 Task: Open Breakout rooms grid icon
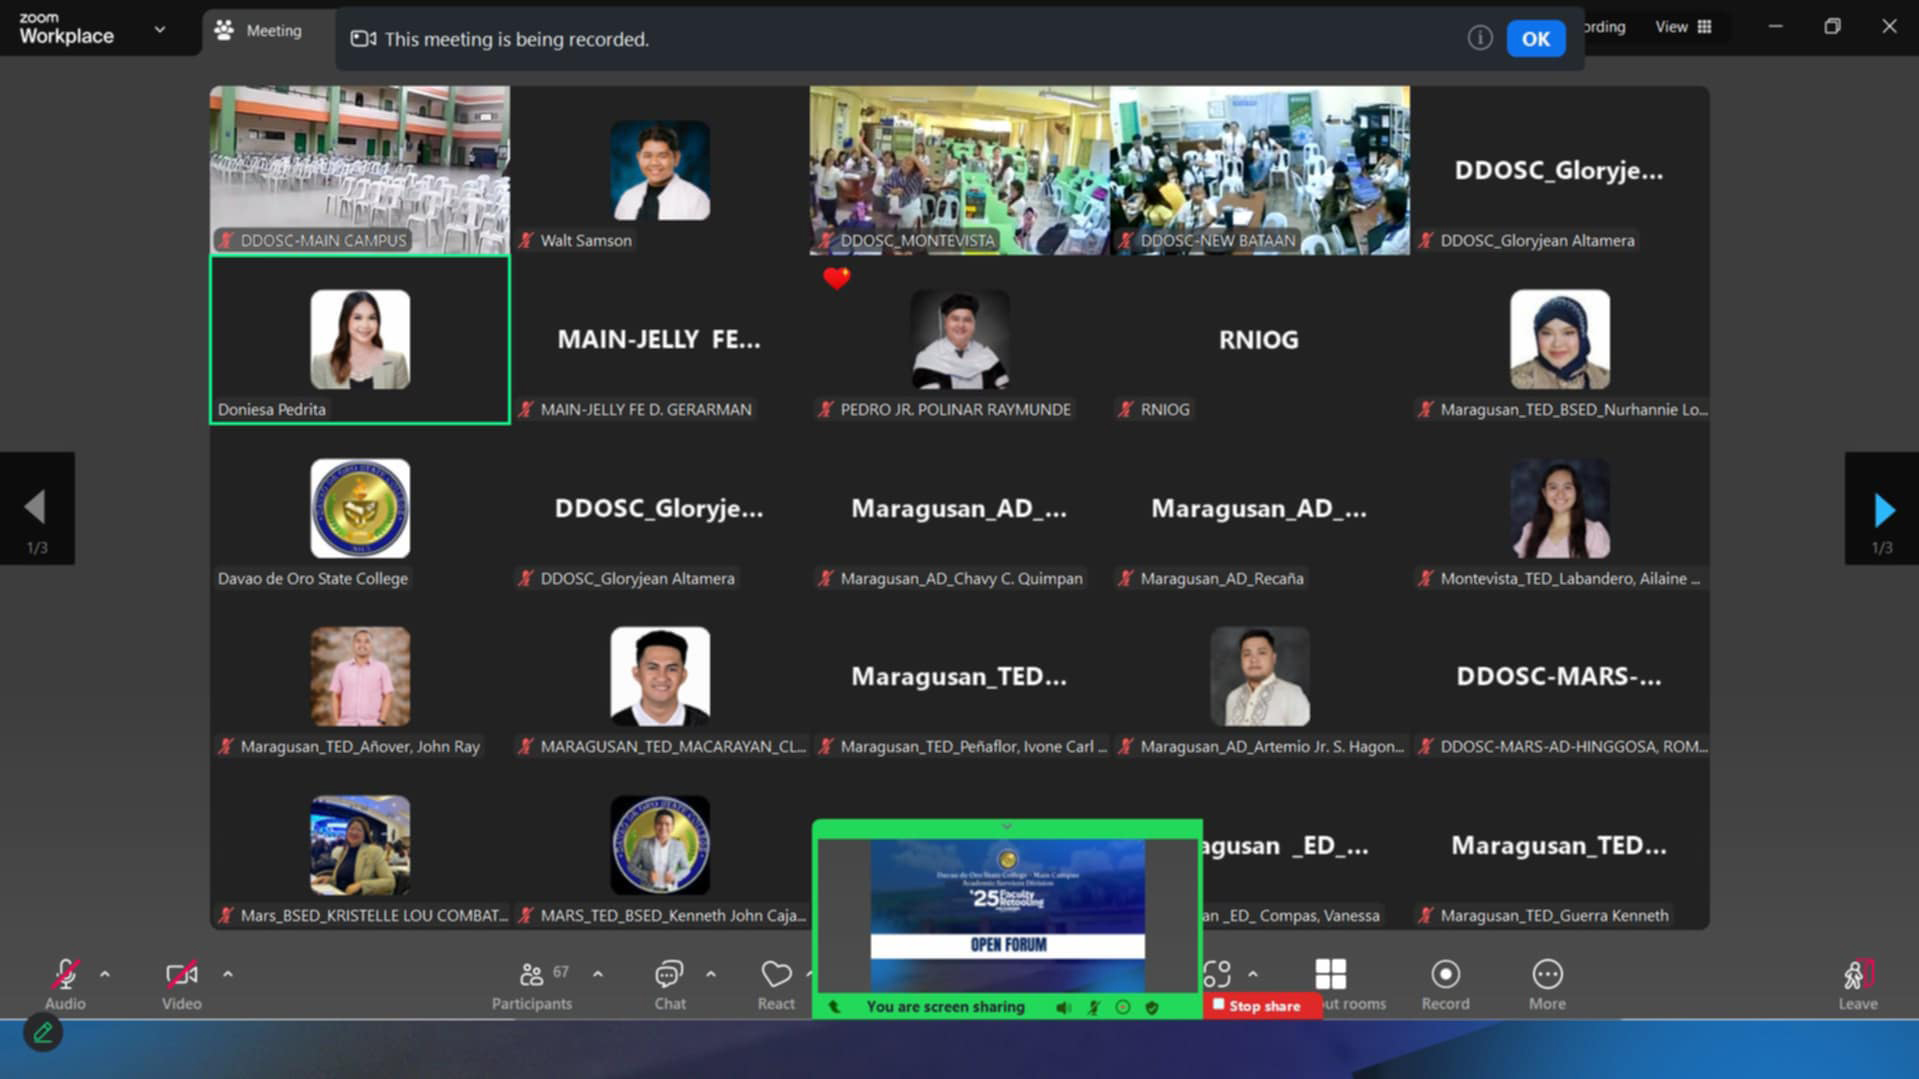1330,975
